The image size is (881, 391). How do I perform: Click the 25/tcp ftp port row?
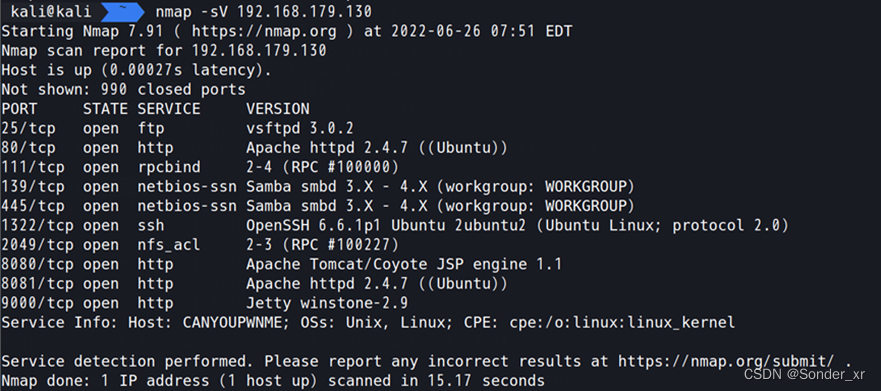178,128
